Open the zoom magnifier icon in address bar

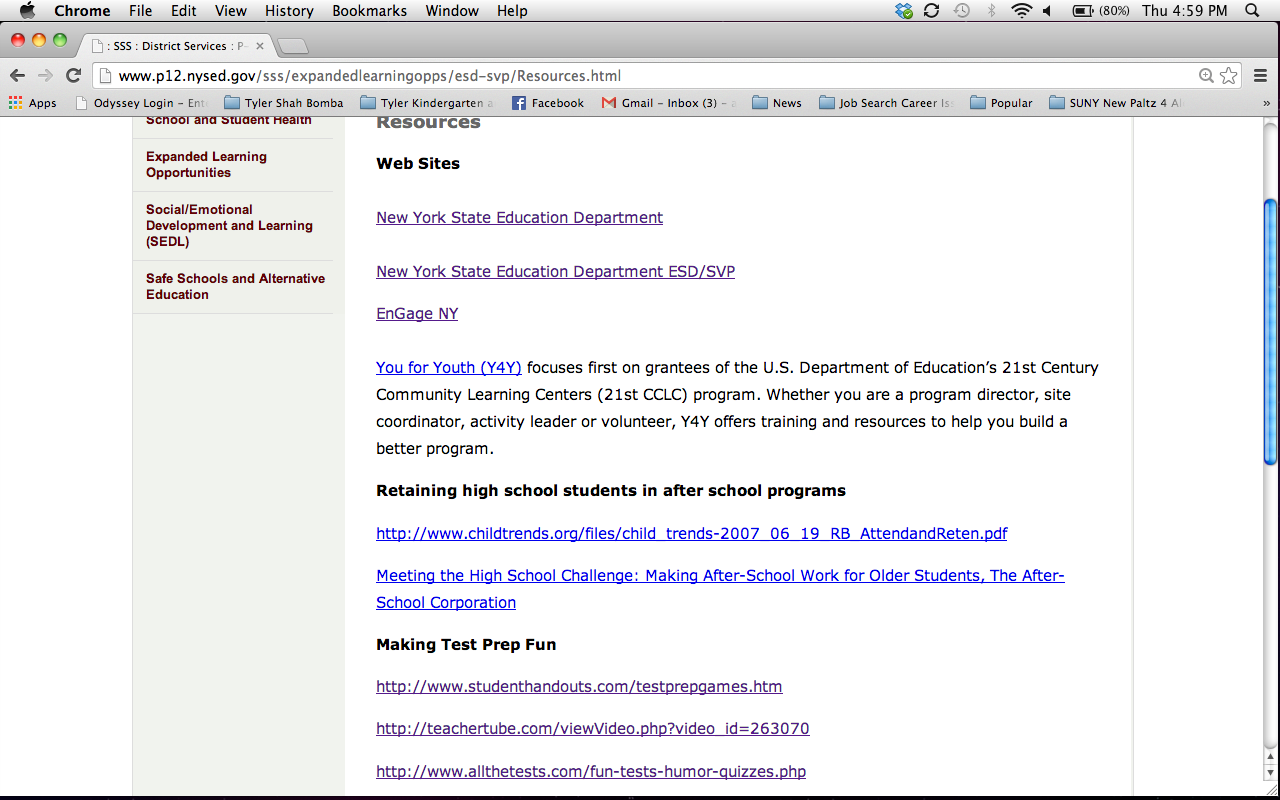pyautogui.click(x=1206, y=75)
